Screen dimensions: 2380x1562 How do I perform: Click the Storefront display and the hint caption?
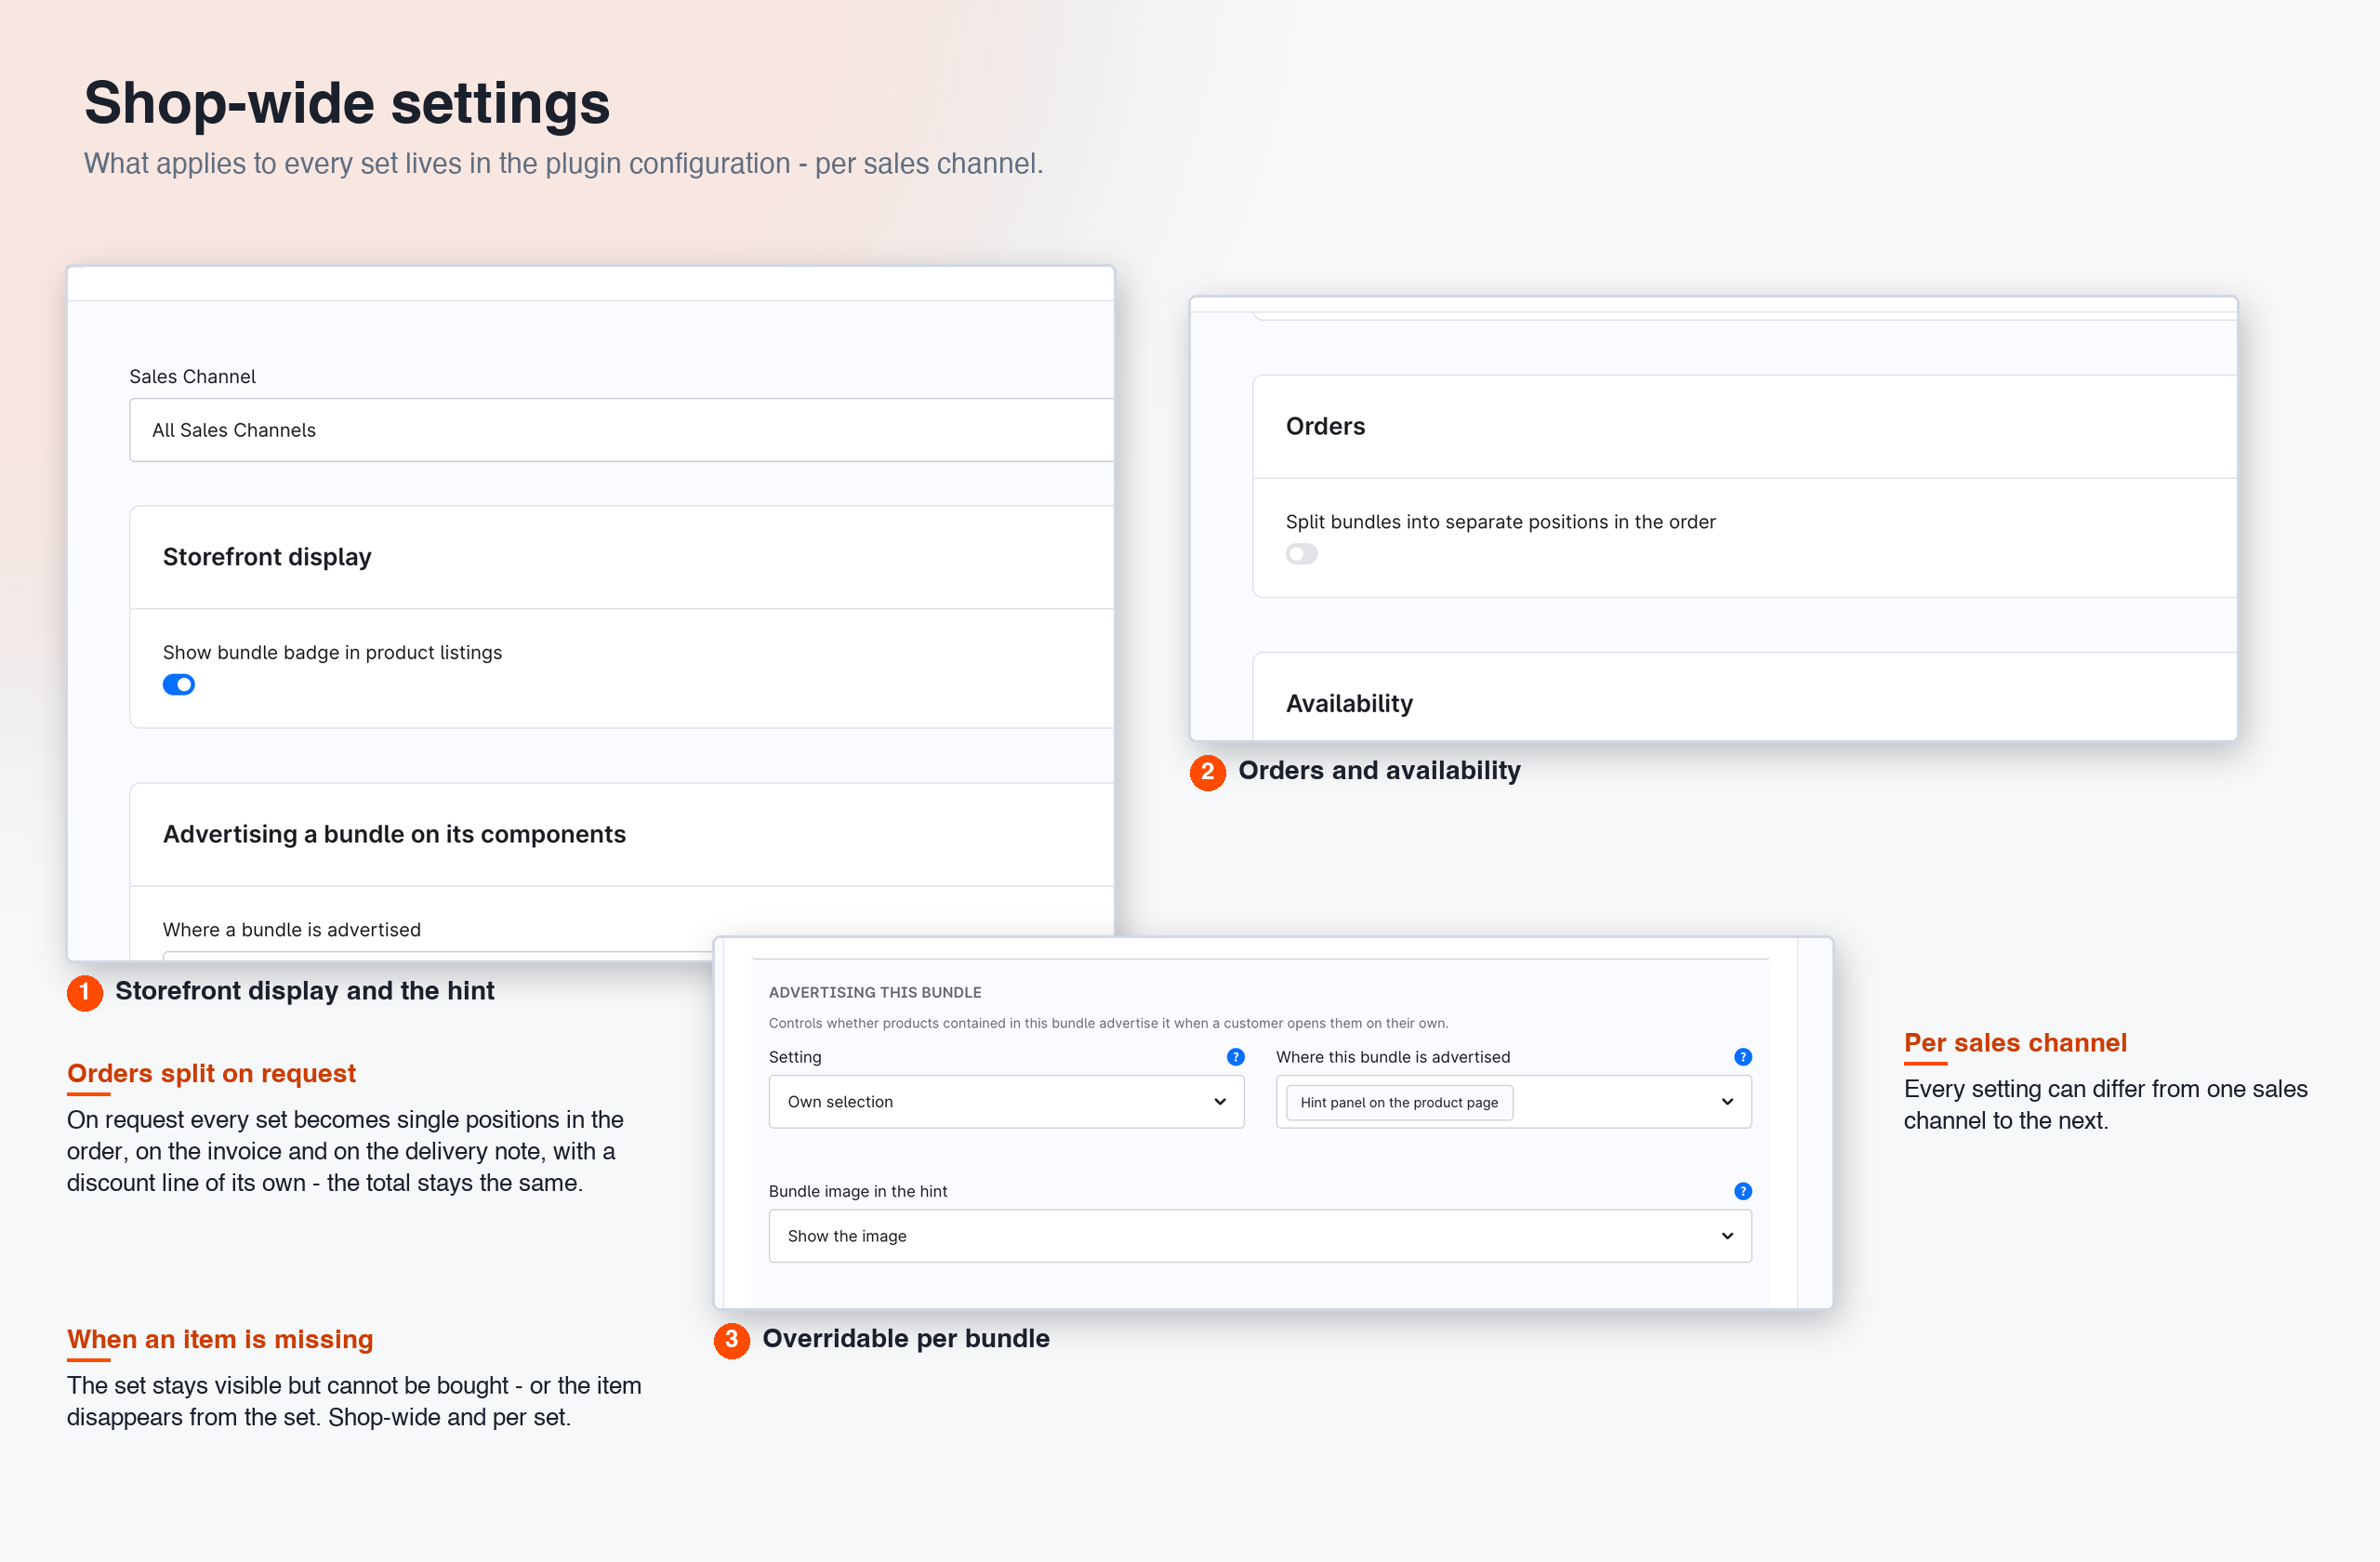[305, 991]
